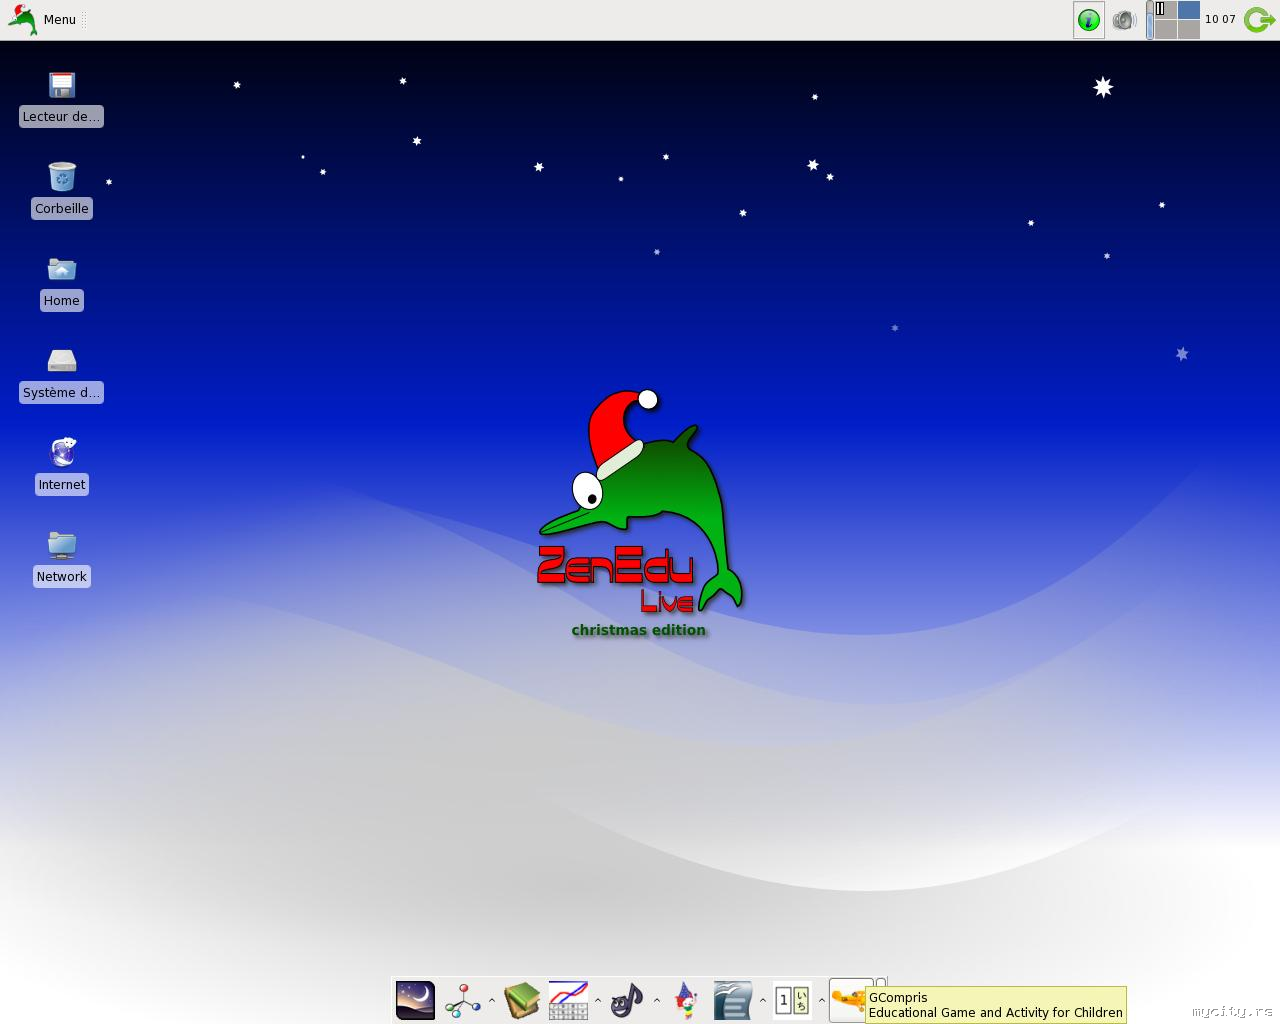
Task: Expand the arrow beside the office document launcher
Action: tap(763, 1000)
